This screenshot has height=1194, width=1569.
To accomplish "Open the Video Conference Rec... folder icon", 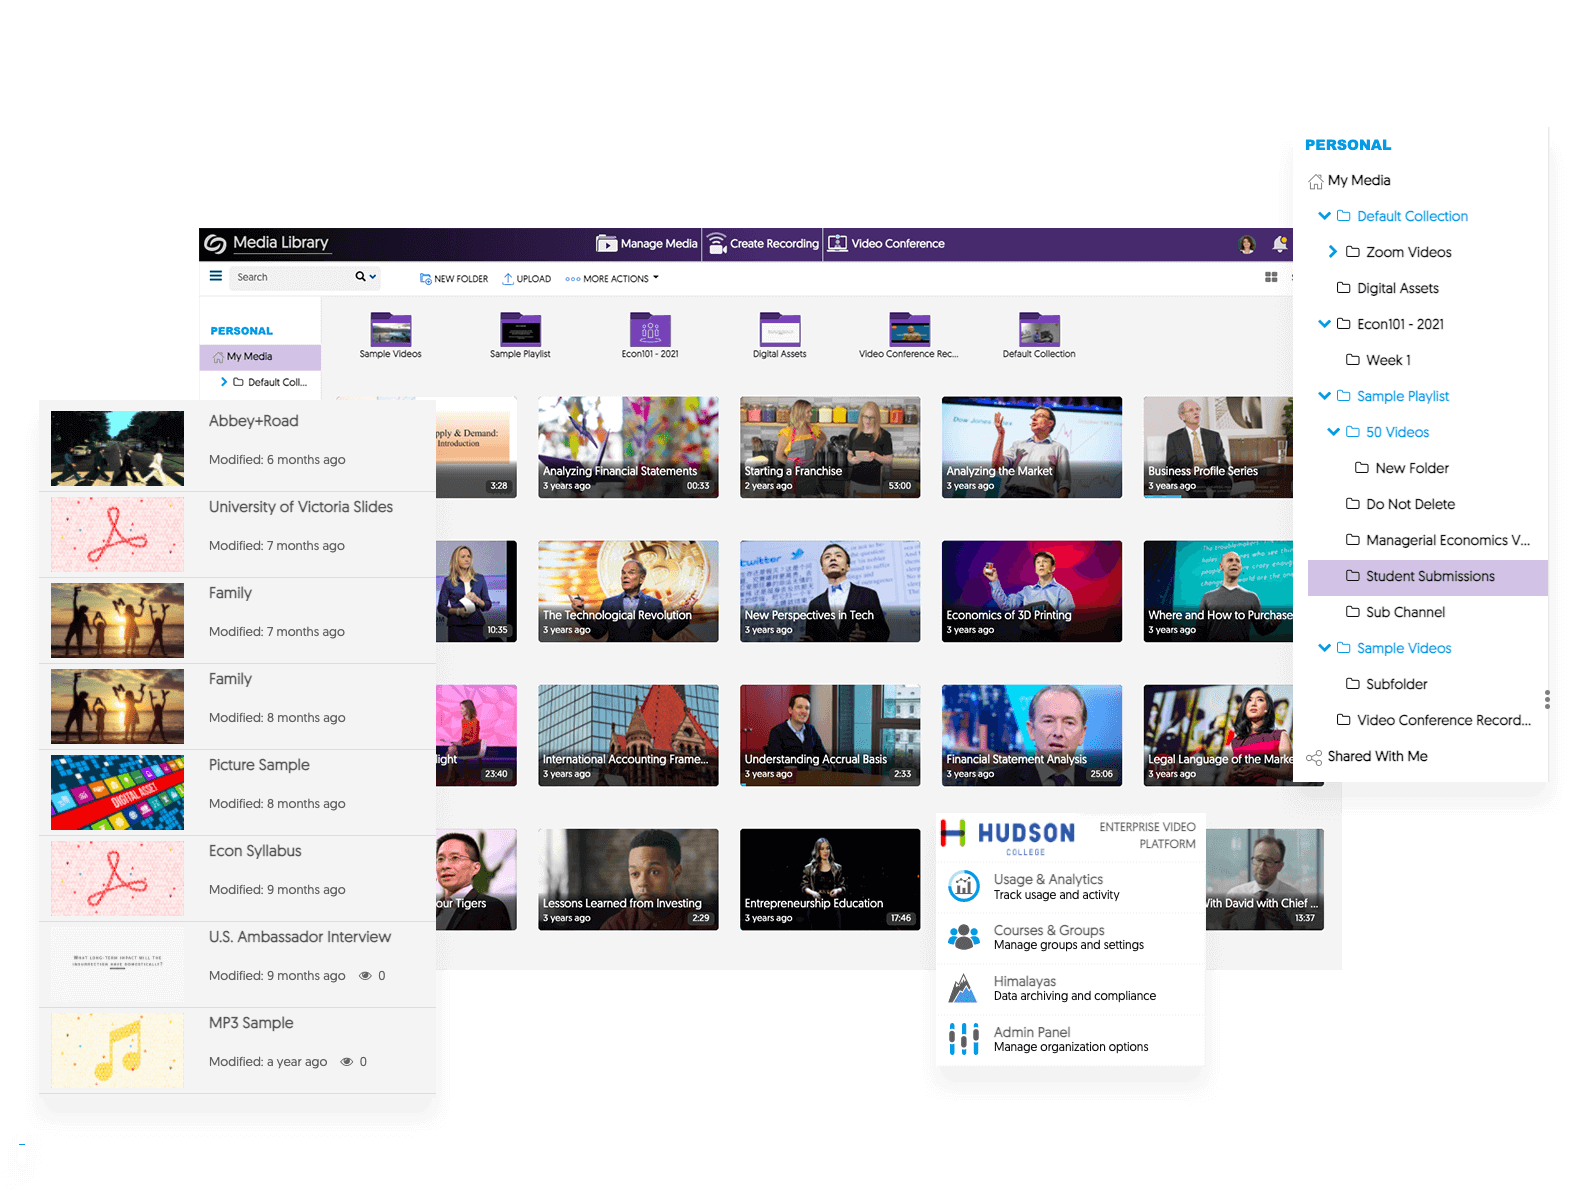I will [x=909, y=329].
